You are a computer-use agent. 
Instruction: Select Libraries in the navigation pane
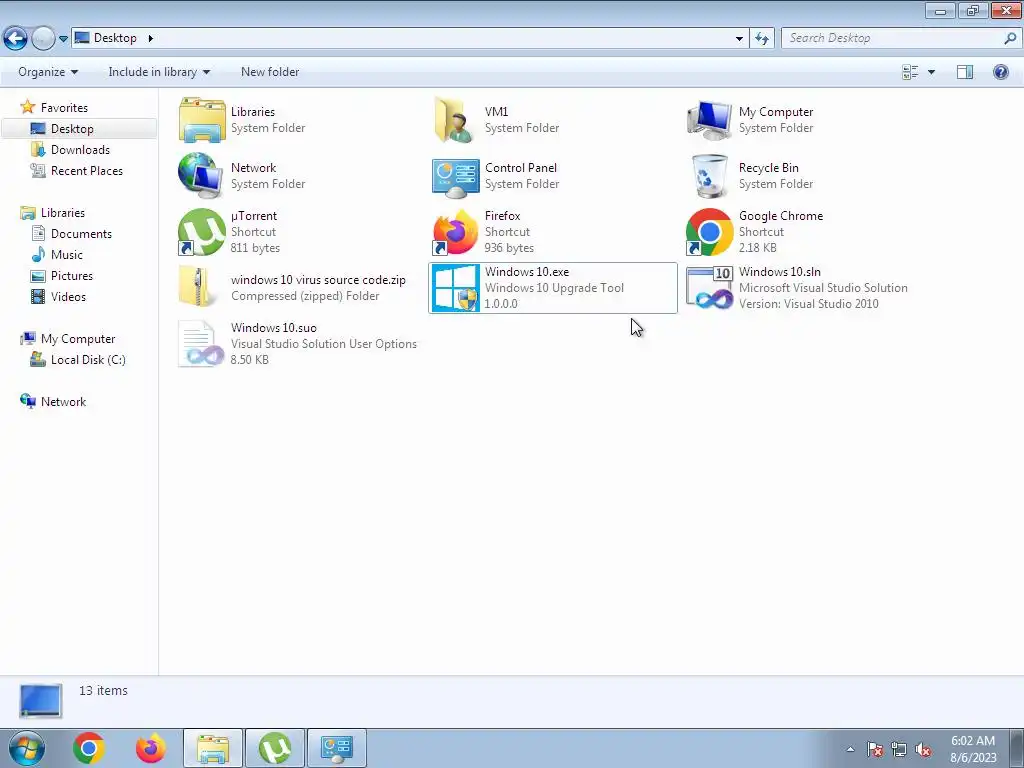63,213
